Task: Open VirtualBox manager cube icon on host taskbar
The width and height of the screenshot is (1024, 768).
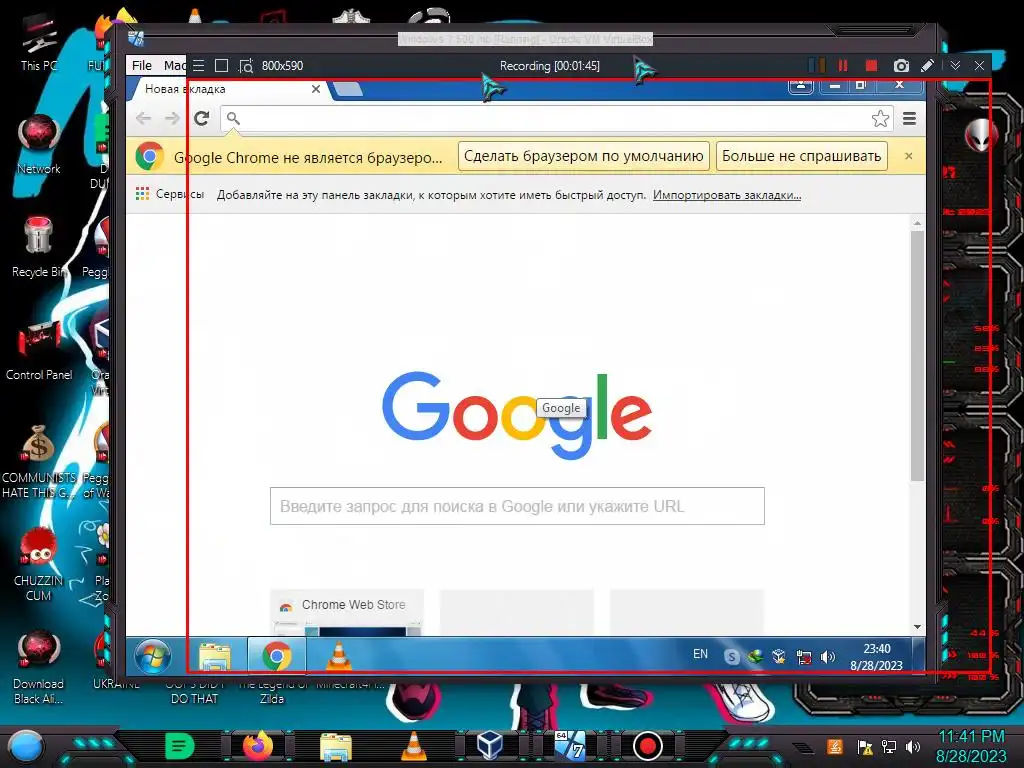Action: (x=490, y=746)
